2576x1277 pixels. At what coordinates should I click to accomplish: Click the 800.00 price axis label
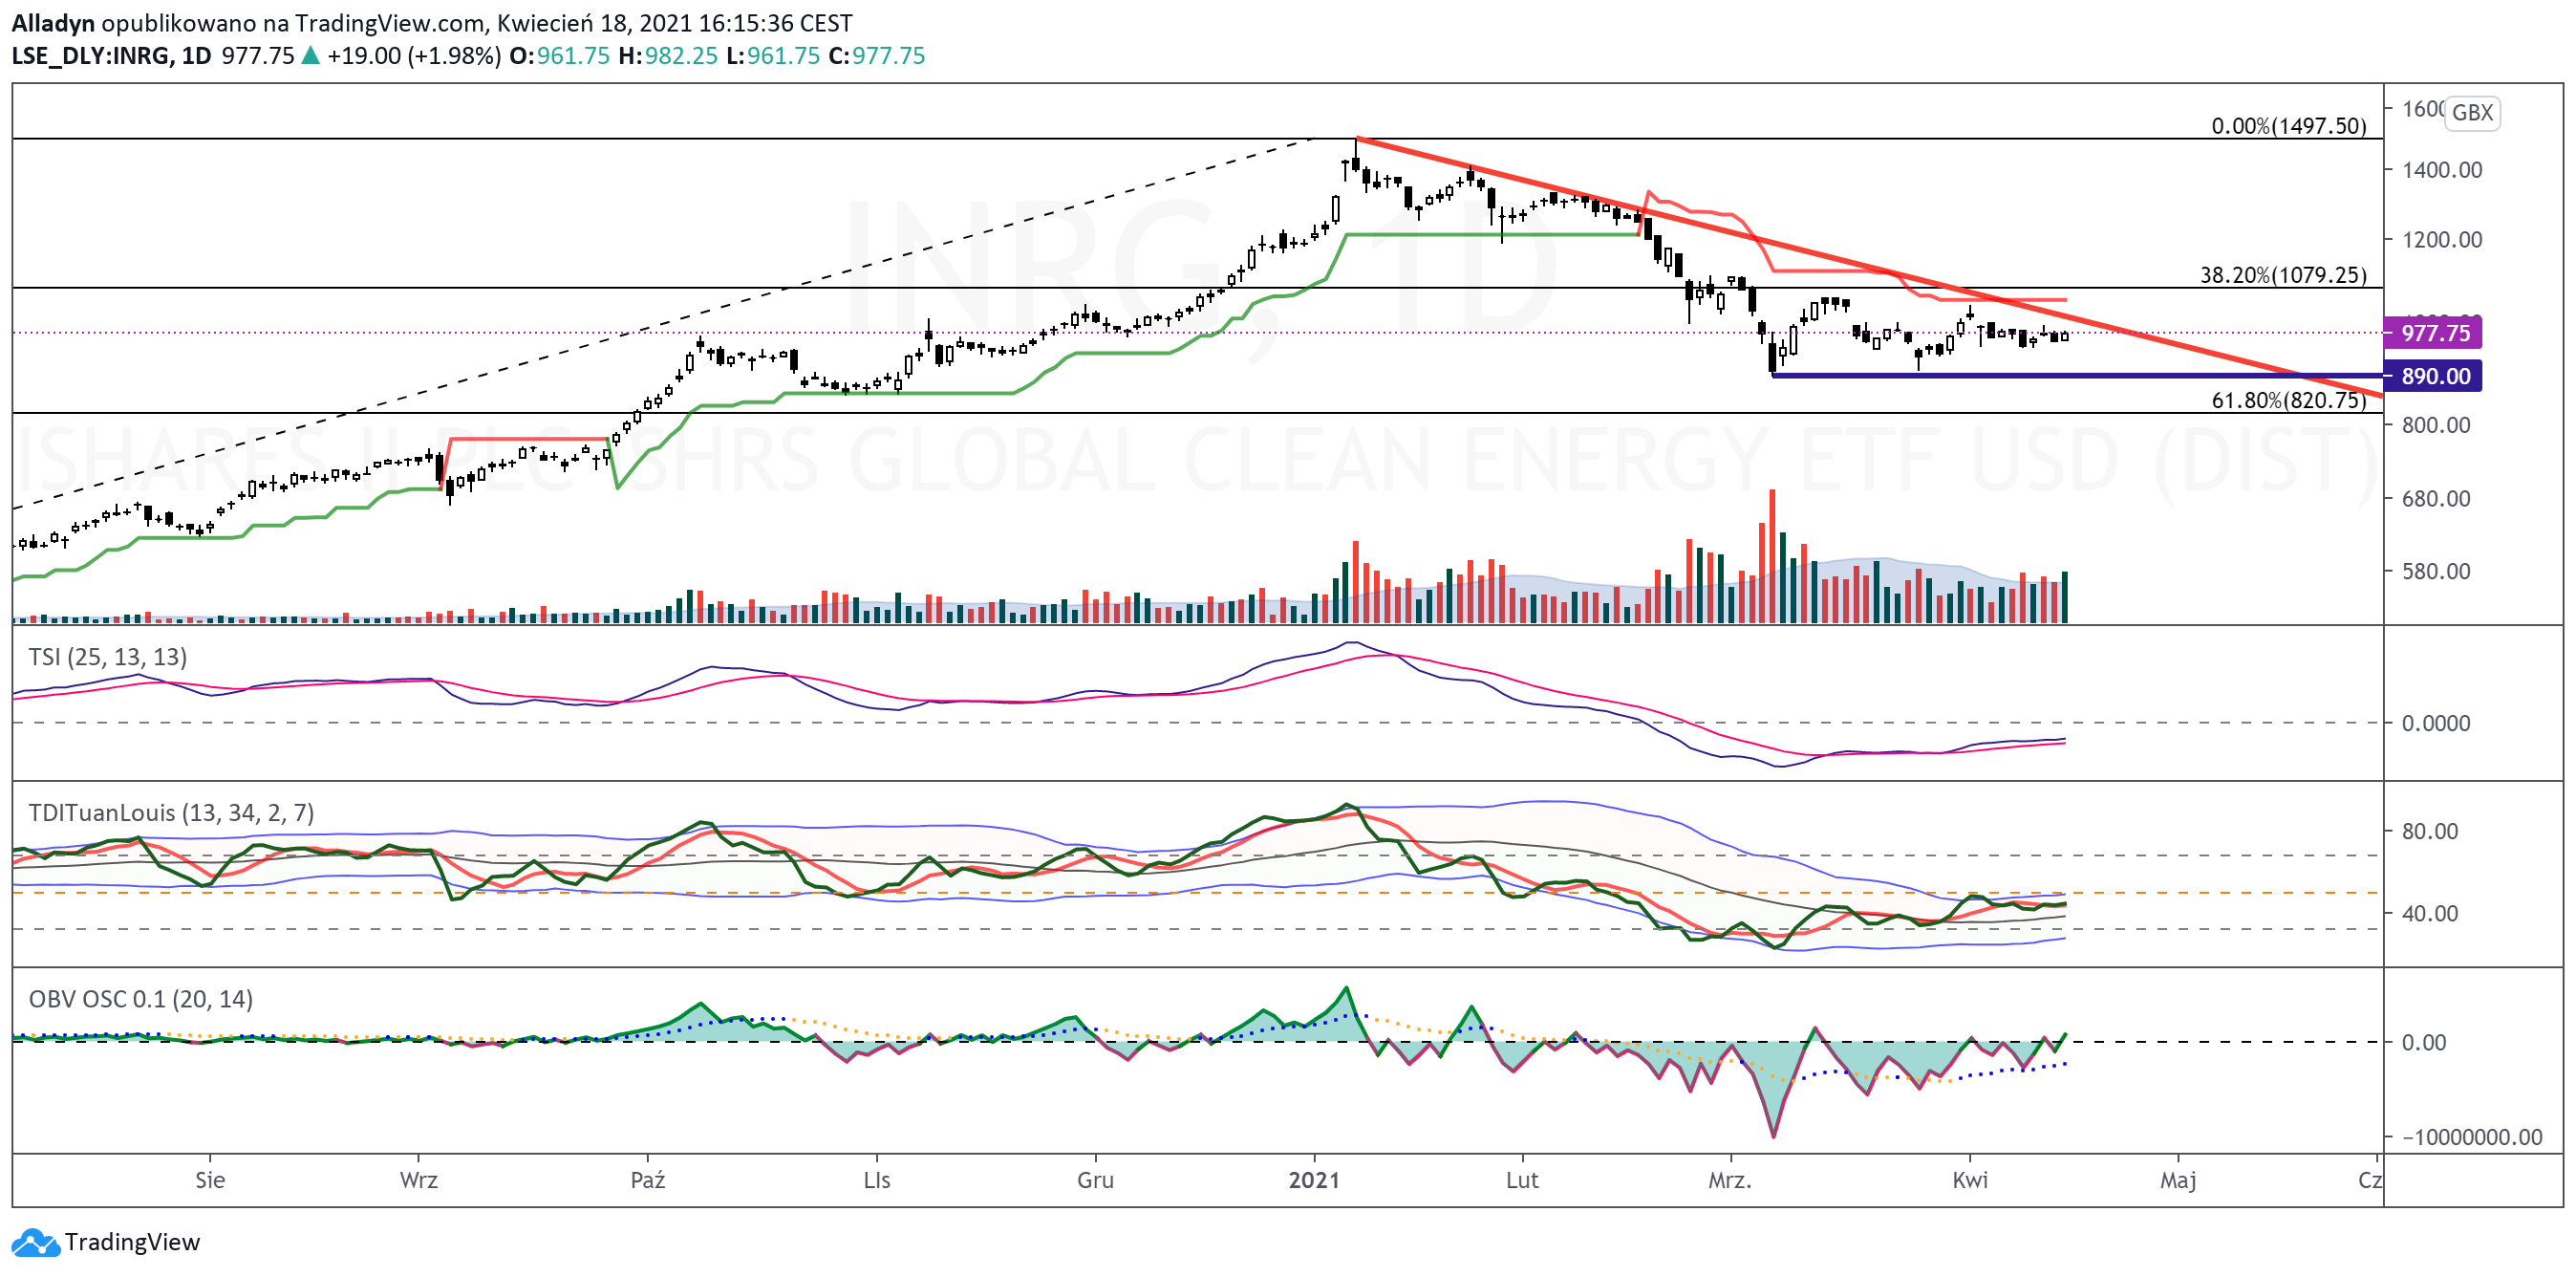coord(2436,425)
